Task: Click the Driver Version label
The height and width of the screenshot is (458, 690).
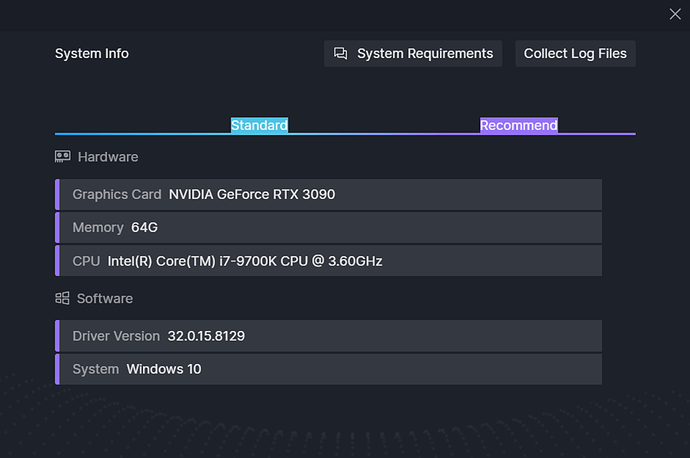Action: point(115,336)
